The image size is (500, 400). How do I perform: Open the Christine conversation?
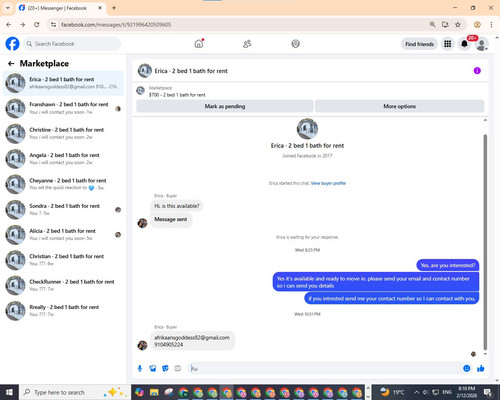(63, 133)
